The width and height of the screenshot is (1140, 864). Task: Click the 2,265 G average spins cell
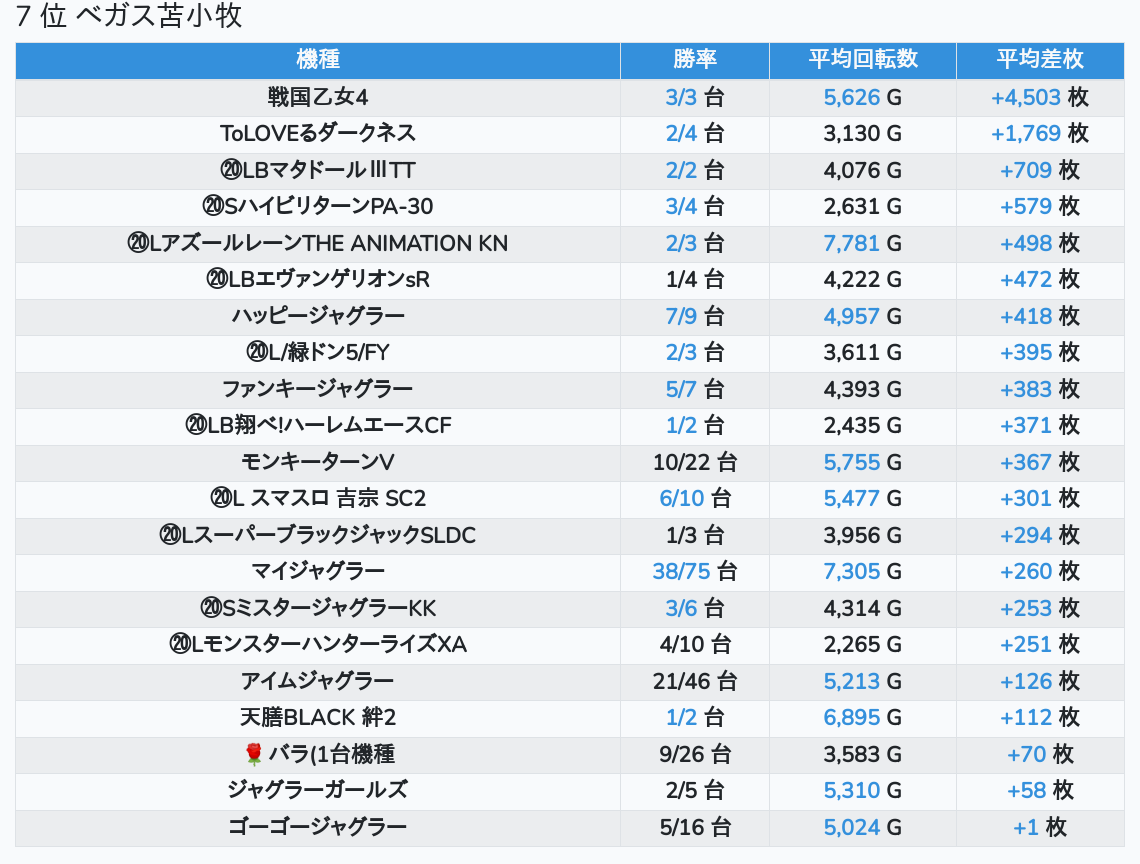coord(863,644)
